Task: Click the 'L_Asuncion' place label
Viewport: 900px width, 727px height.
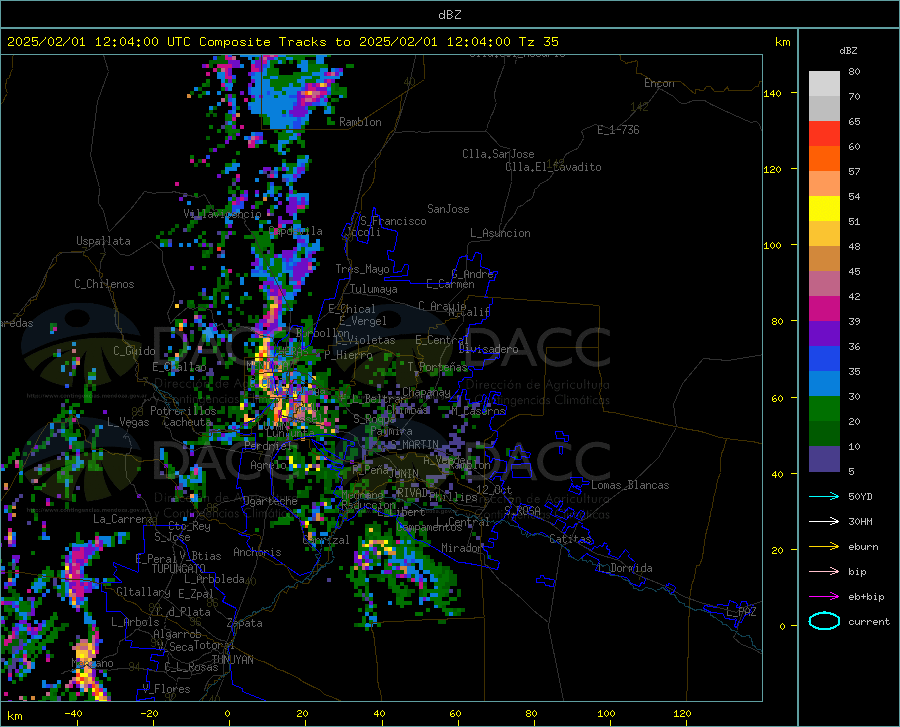Action: (x=500, y=233)
